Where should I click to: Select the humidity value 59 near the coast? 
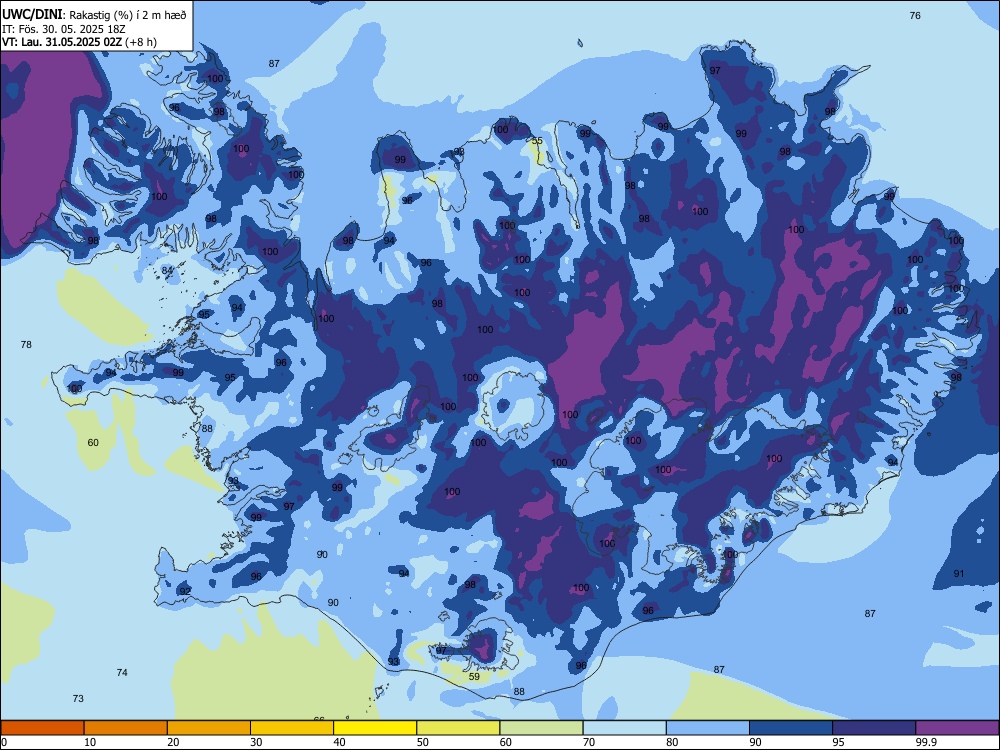pos(474,677)
